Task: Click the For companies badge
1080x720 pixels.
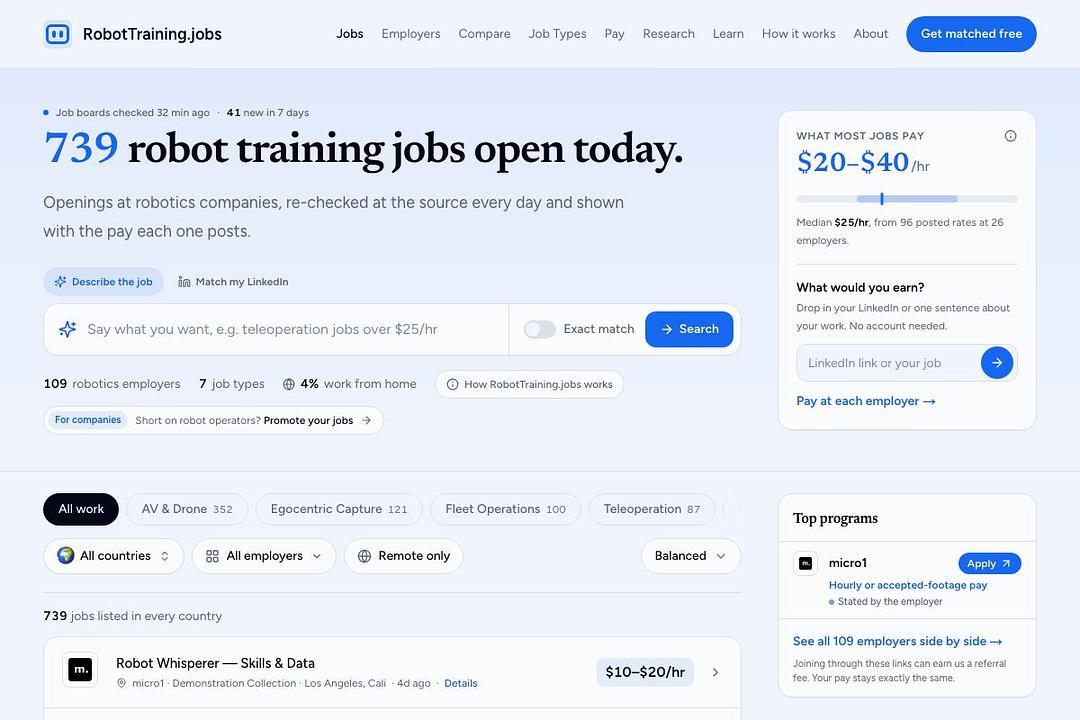Action: click(87, 420)
